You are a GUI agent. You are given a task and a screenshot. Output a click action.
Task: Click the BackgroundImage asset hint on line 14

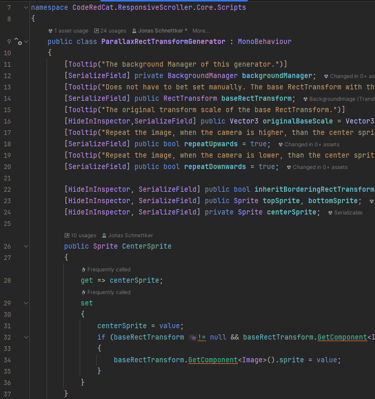point(339,99)
